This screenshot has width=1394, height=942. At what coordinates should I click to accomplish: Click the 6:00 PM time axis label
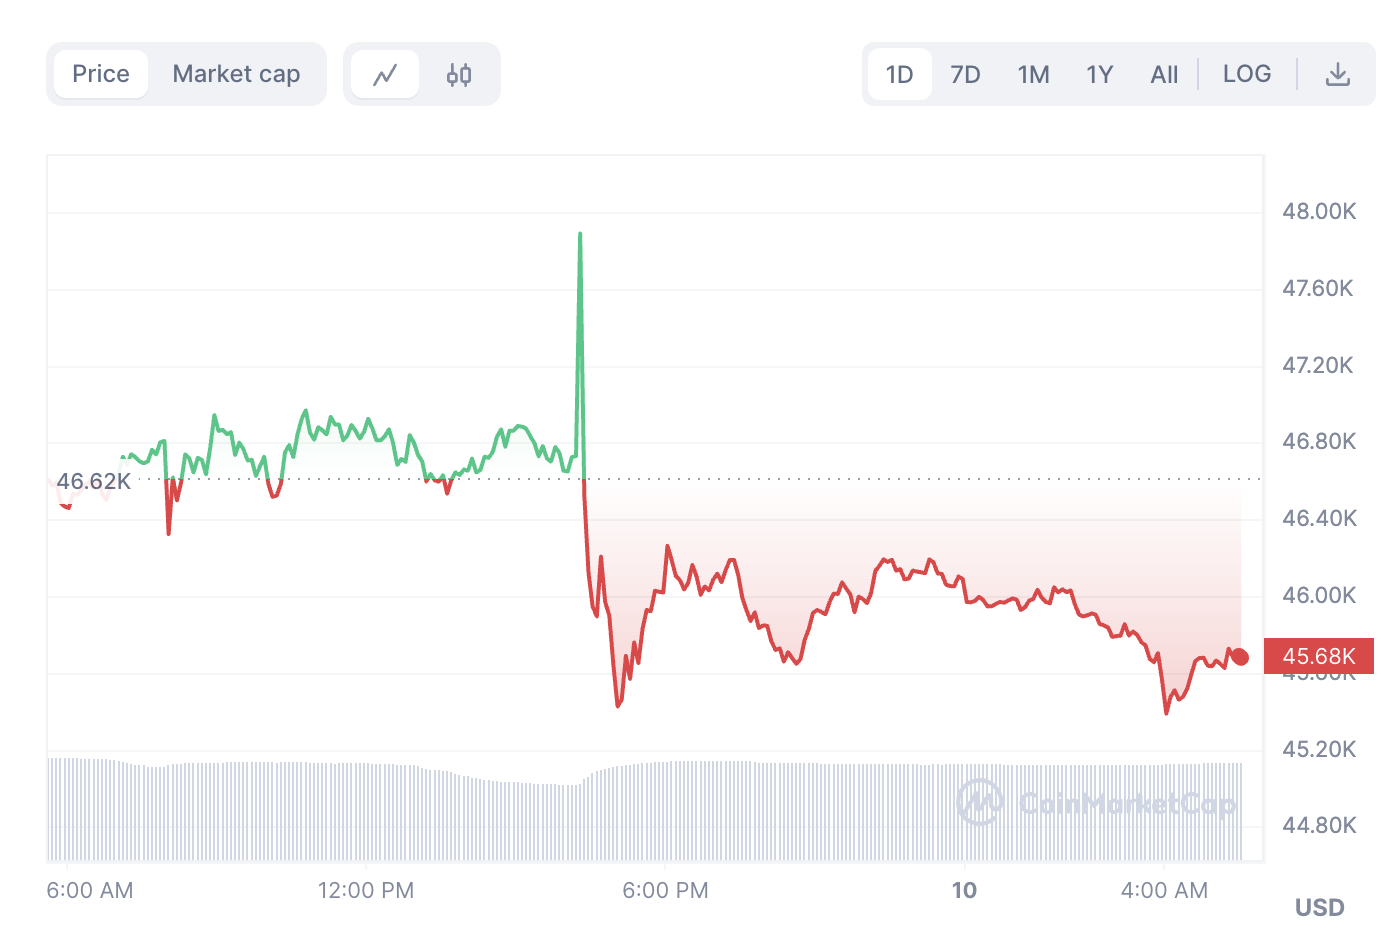[x=665, y=890]
